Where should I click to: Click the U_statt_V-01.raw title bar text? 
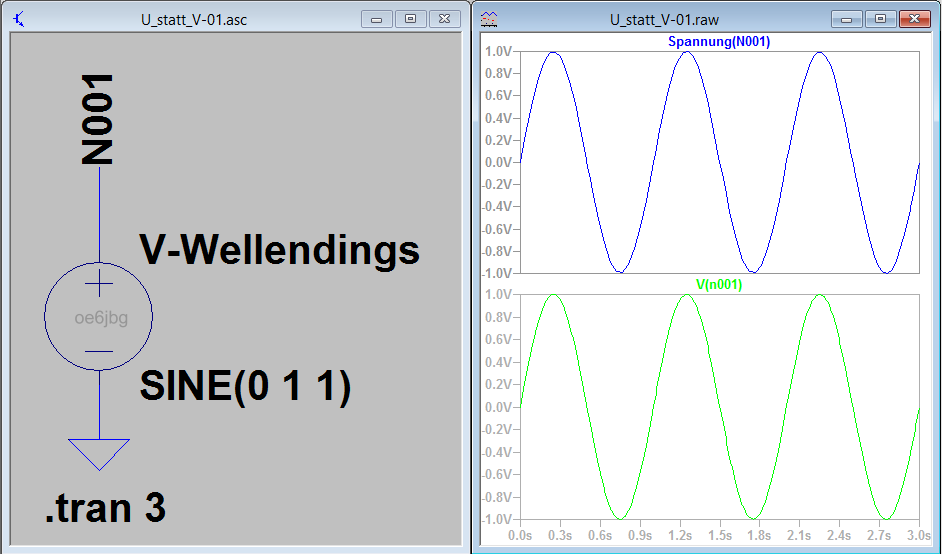pos(664,20)
